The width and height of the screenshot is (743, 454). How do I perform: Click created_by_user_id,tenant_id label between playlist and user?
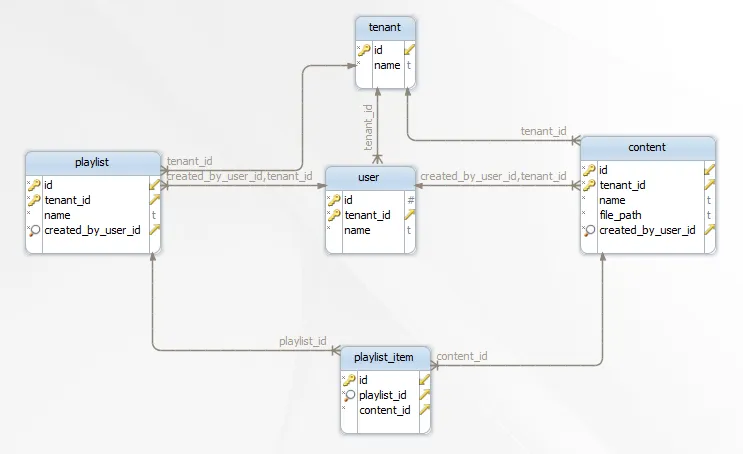point(240,176)
